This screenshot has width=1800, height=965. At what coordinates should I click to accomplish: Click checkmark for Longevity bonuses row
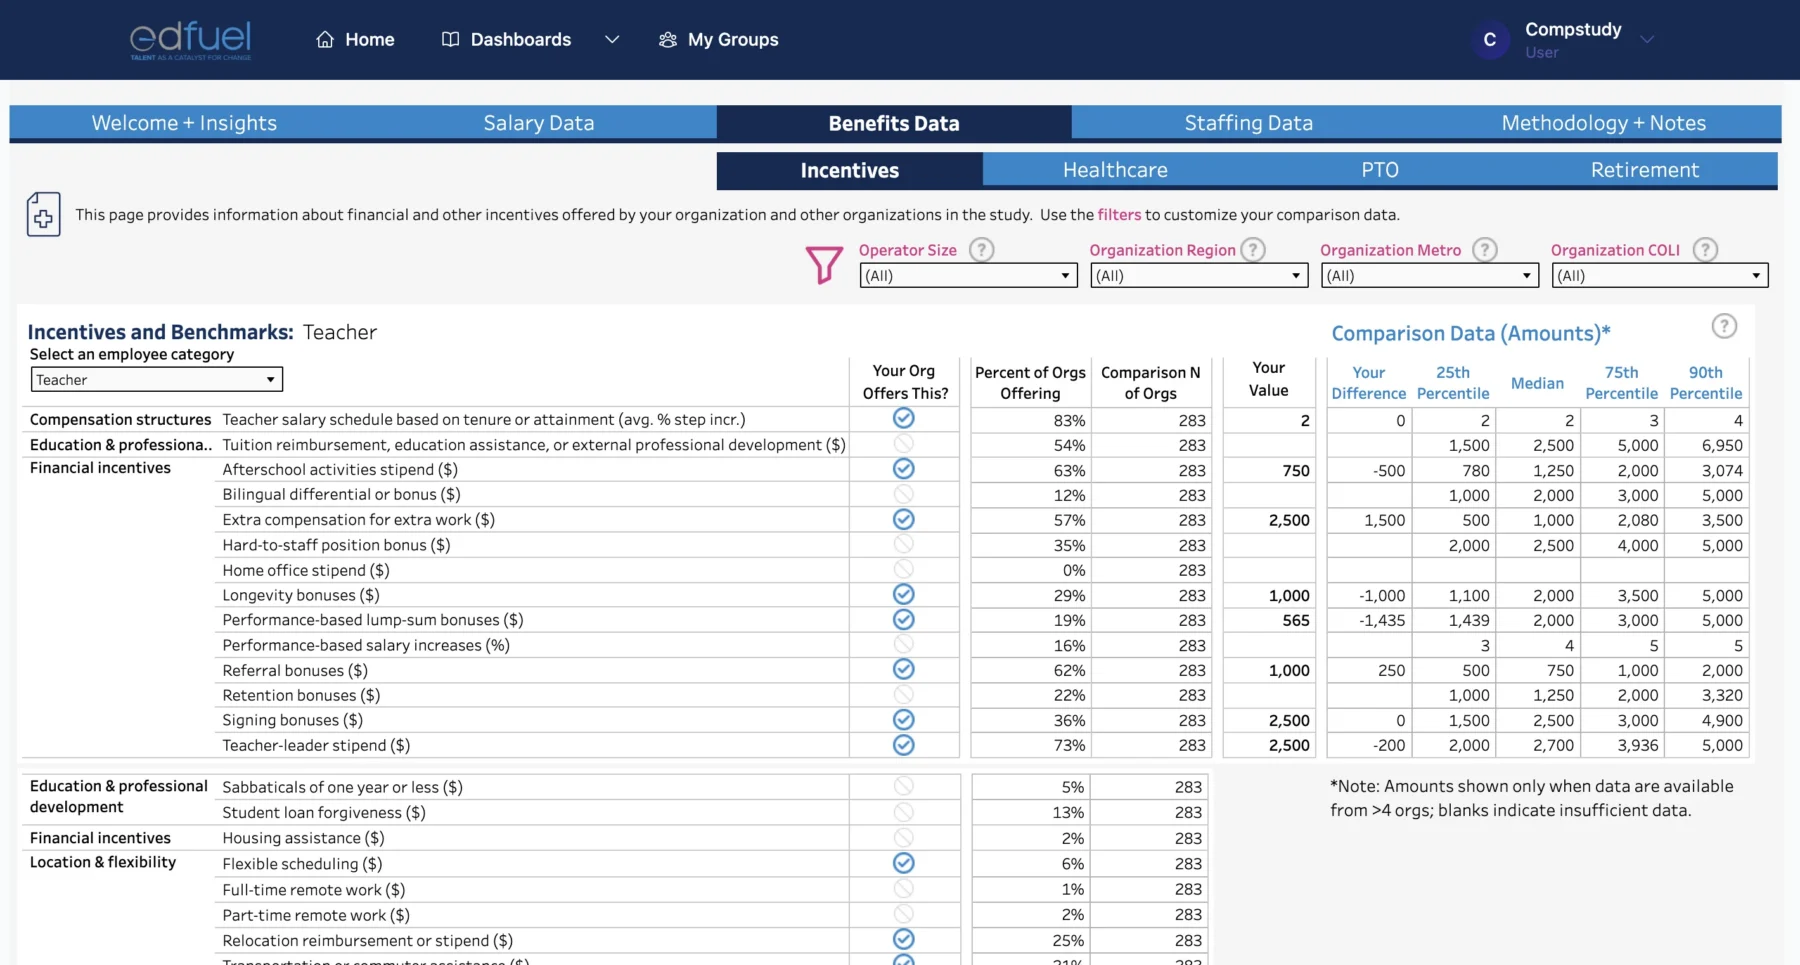(x=903, y=594)
